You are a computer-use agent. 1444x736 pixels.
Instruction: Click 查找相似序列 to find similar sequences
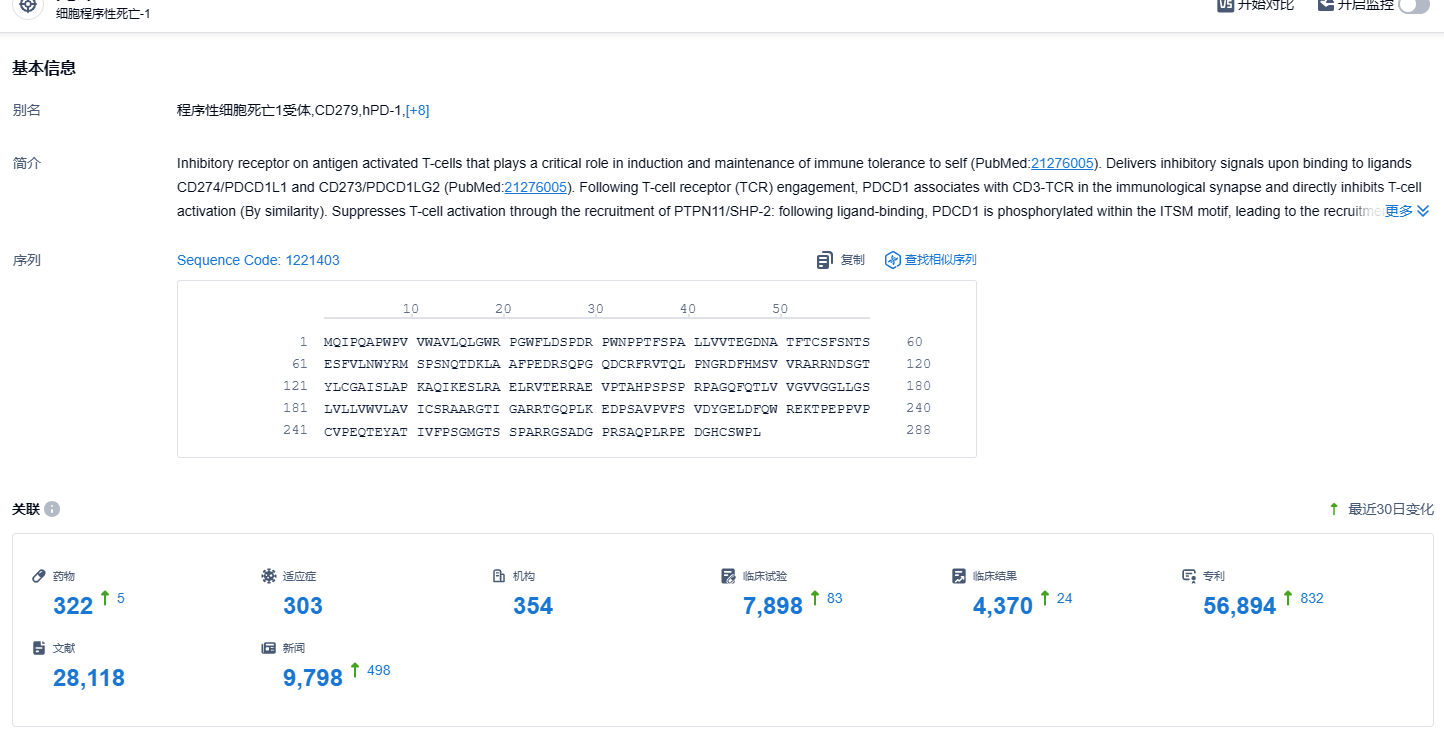[930, 260]
